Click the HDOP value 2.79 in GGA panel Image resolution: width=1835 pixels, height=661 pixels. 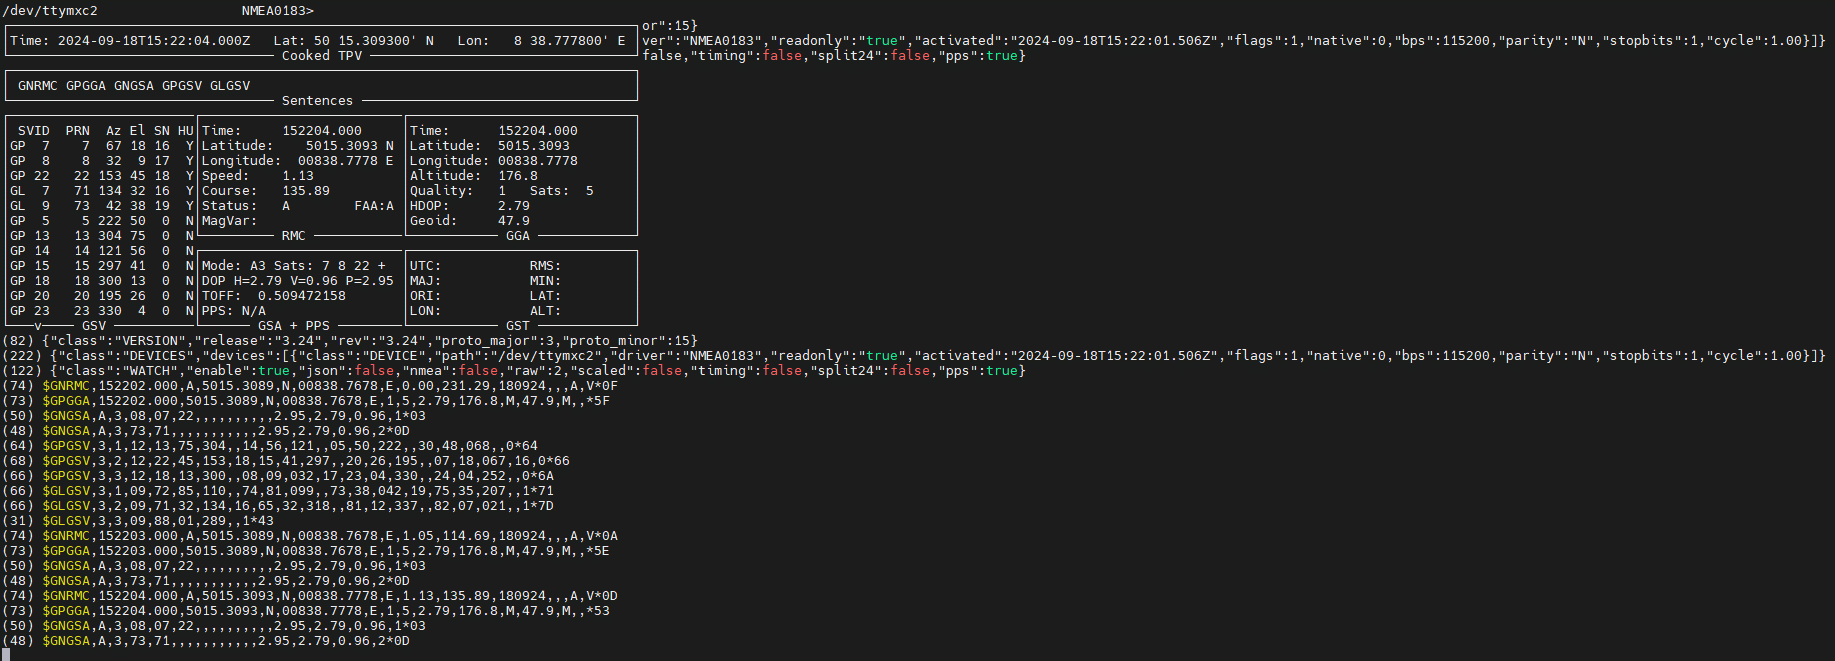click(x=514, y=206)
